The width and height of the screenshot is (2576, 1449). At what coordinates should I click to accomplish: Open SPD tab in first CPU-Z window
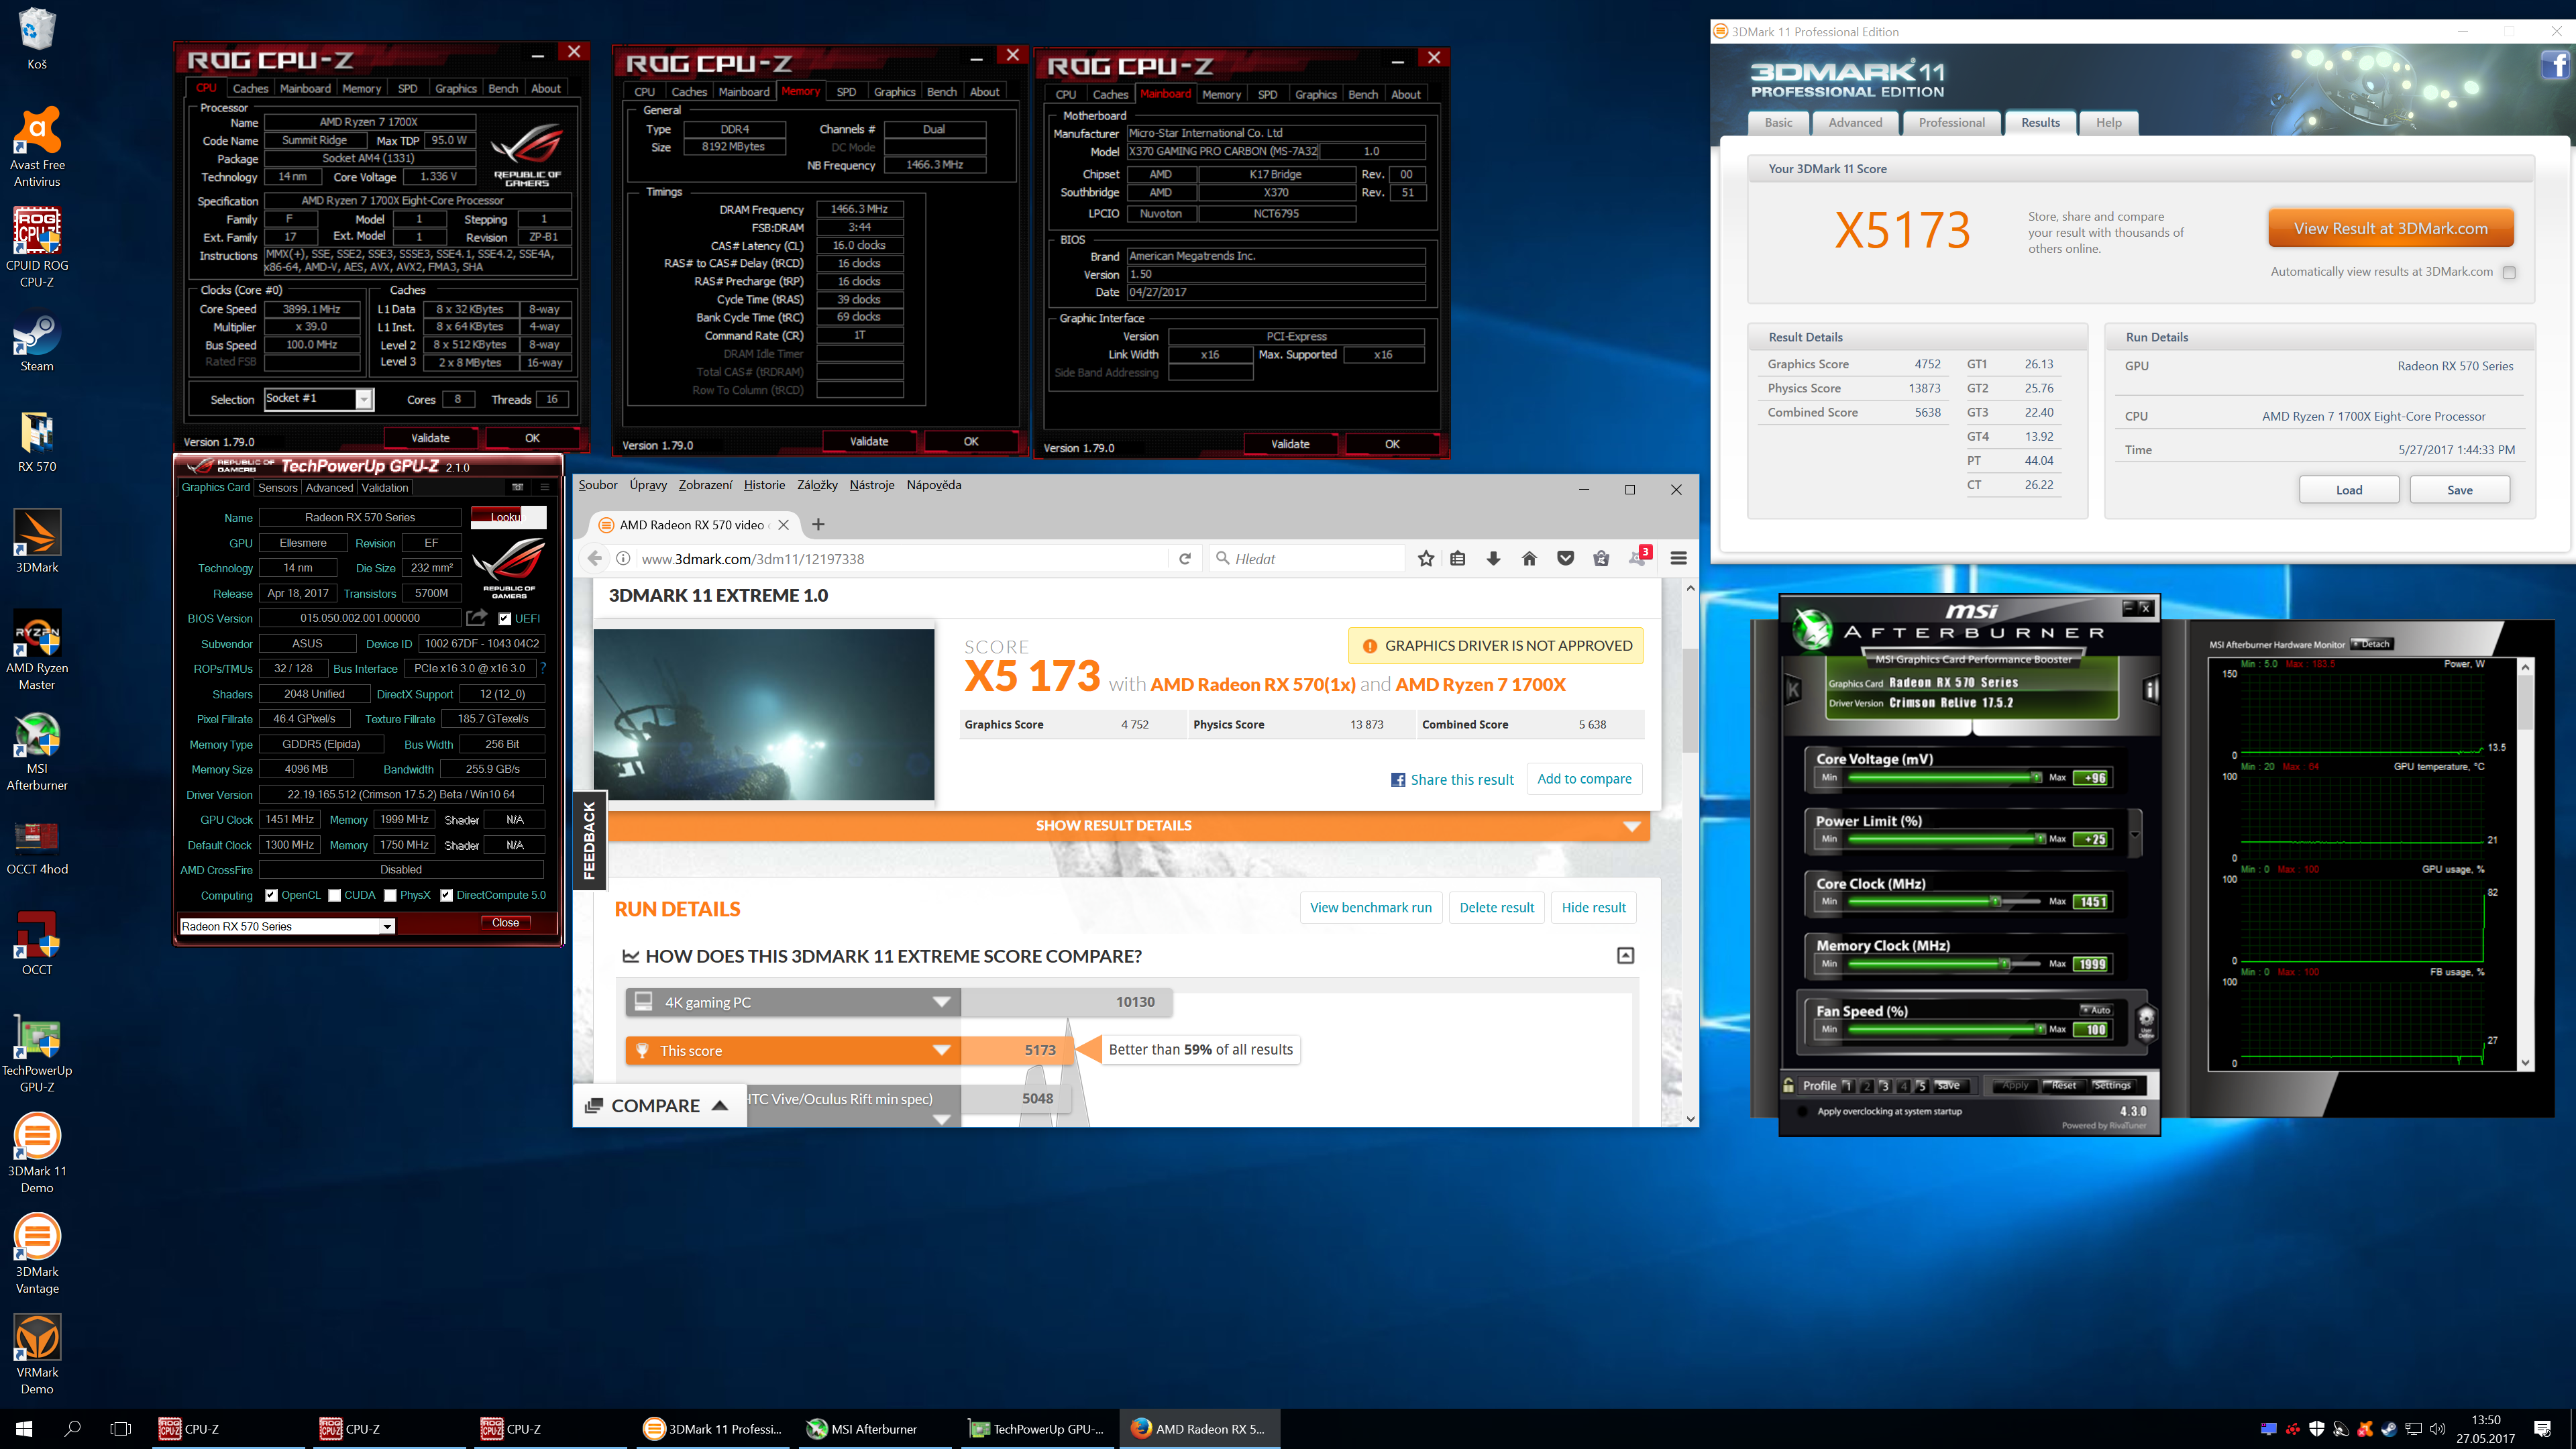[x=407, y=88]
